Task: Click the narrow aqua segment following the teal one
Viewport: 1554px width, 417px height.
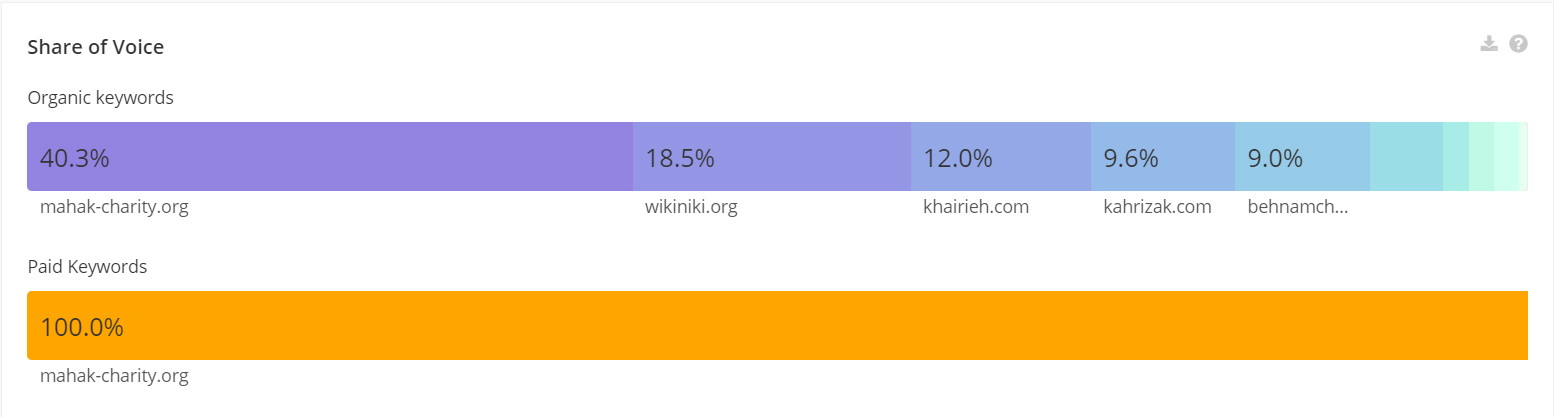Action: point(1456,156)
